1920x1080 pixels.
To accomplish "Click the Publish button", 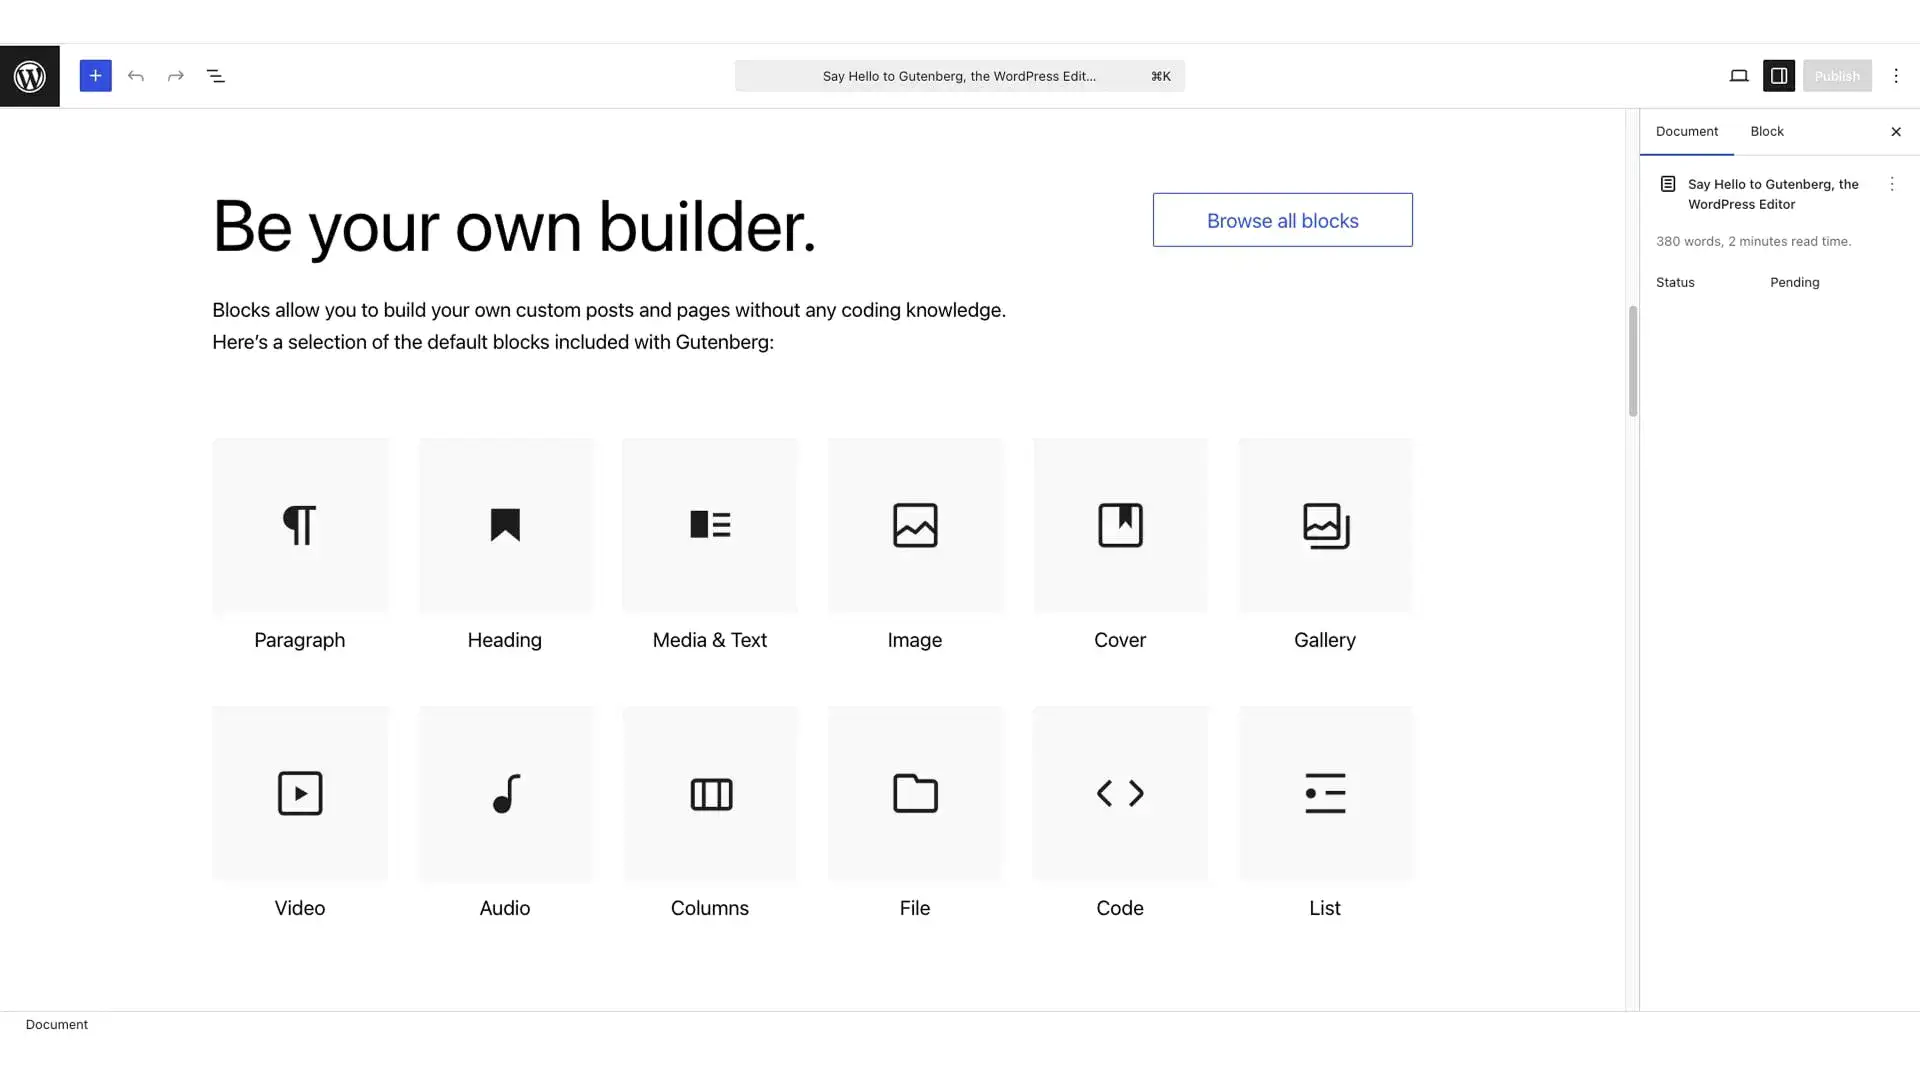I will tap(1837, 75).
